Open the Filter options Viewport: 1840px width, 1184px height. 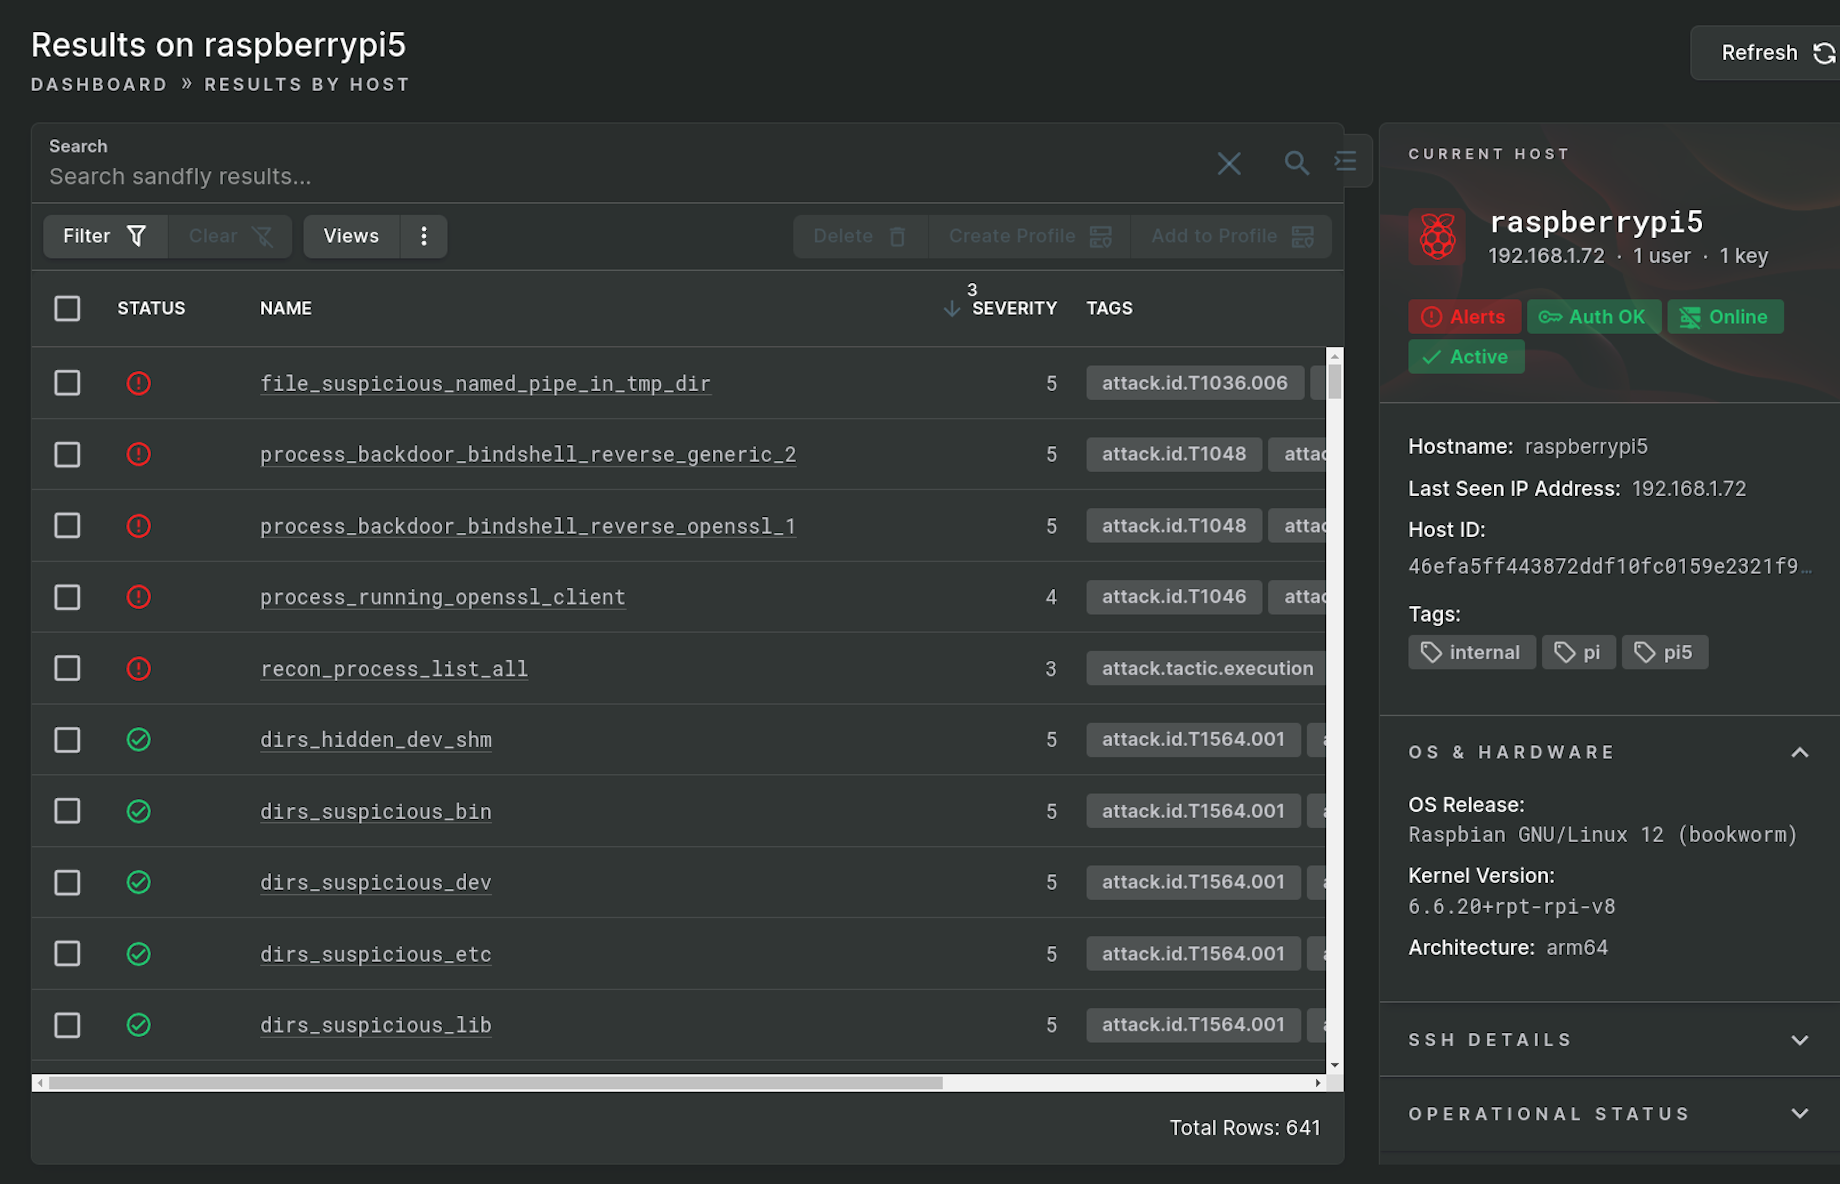[x=105, y=236]
